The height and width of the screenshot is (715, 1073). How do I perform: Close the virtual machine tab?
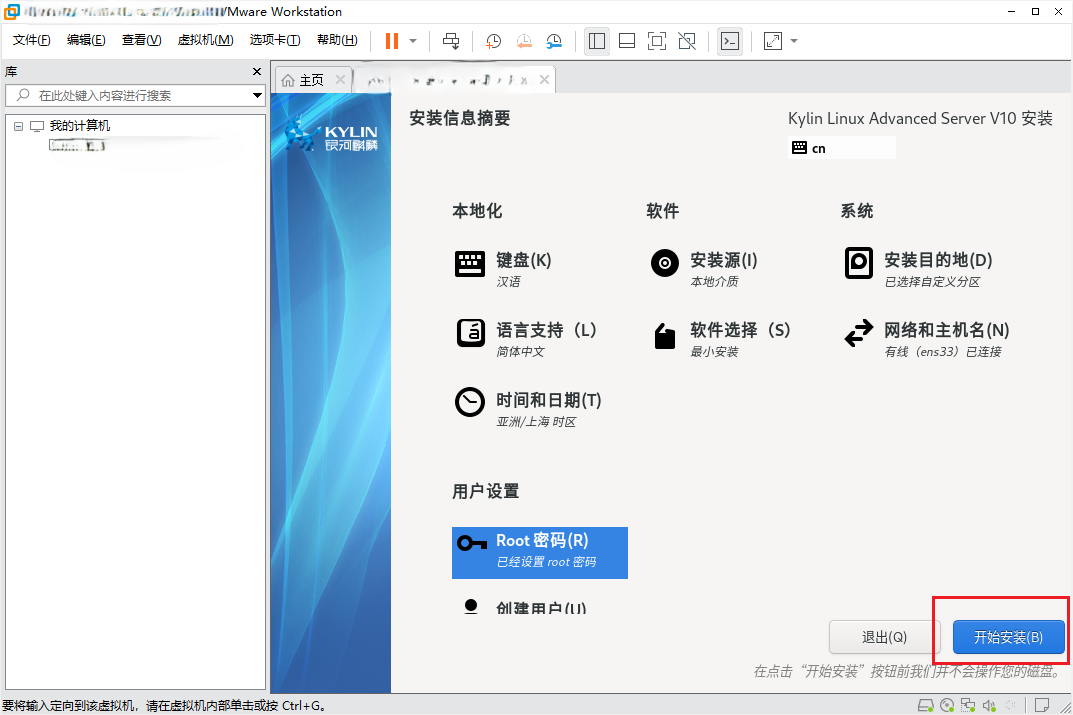pyautogui.click(x=544, y=80)
